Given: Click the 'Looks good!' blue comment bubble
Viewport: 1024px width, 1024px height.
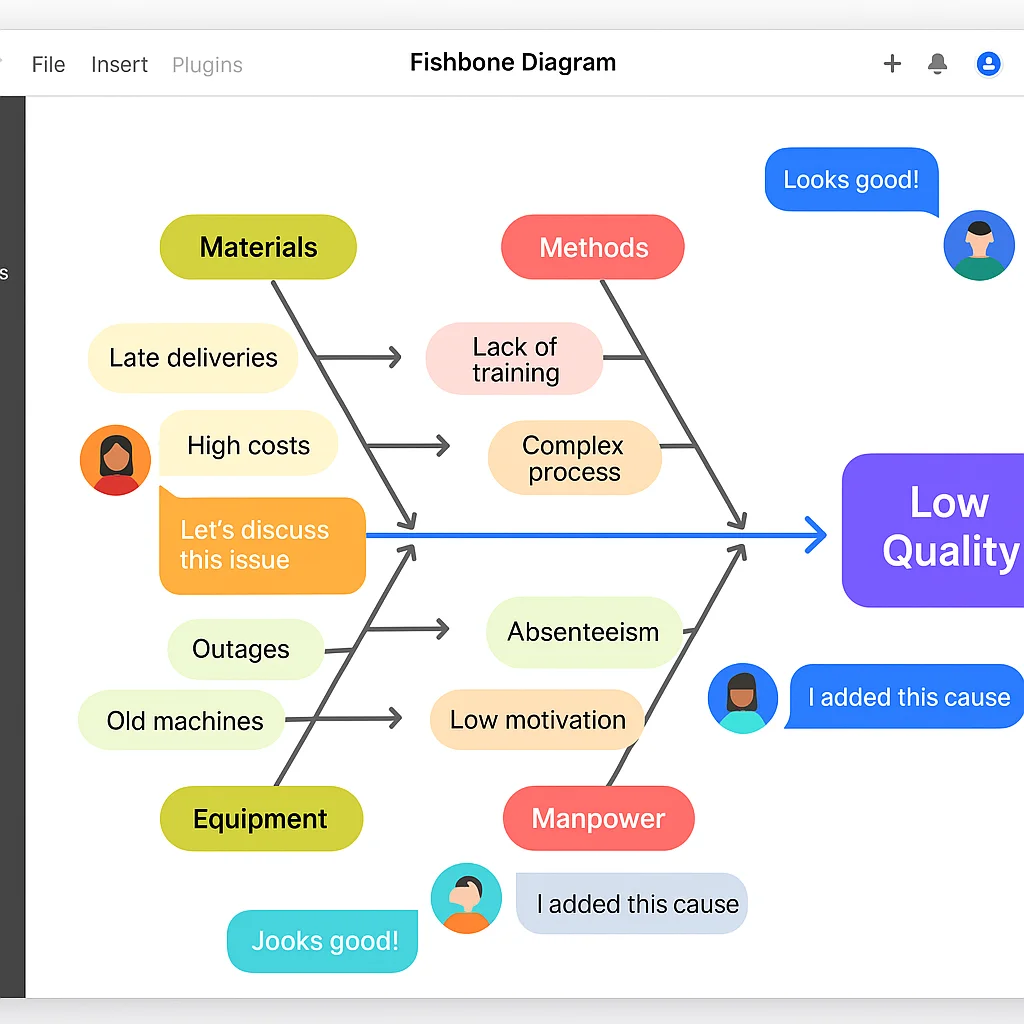Looking at the screenshot, I should (x=851, y=180).
